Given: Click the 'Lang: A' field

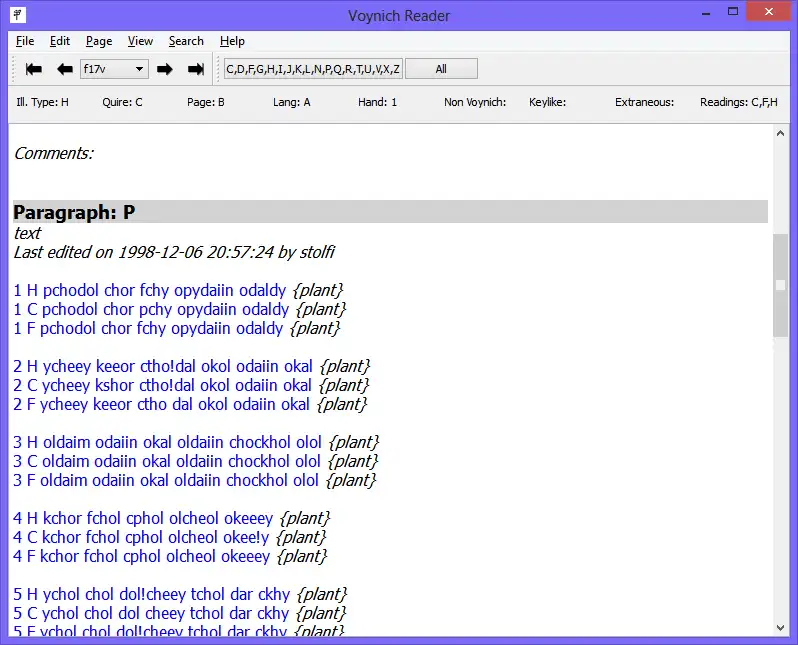Looking at the screenshot, I should click(291, 102).
